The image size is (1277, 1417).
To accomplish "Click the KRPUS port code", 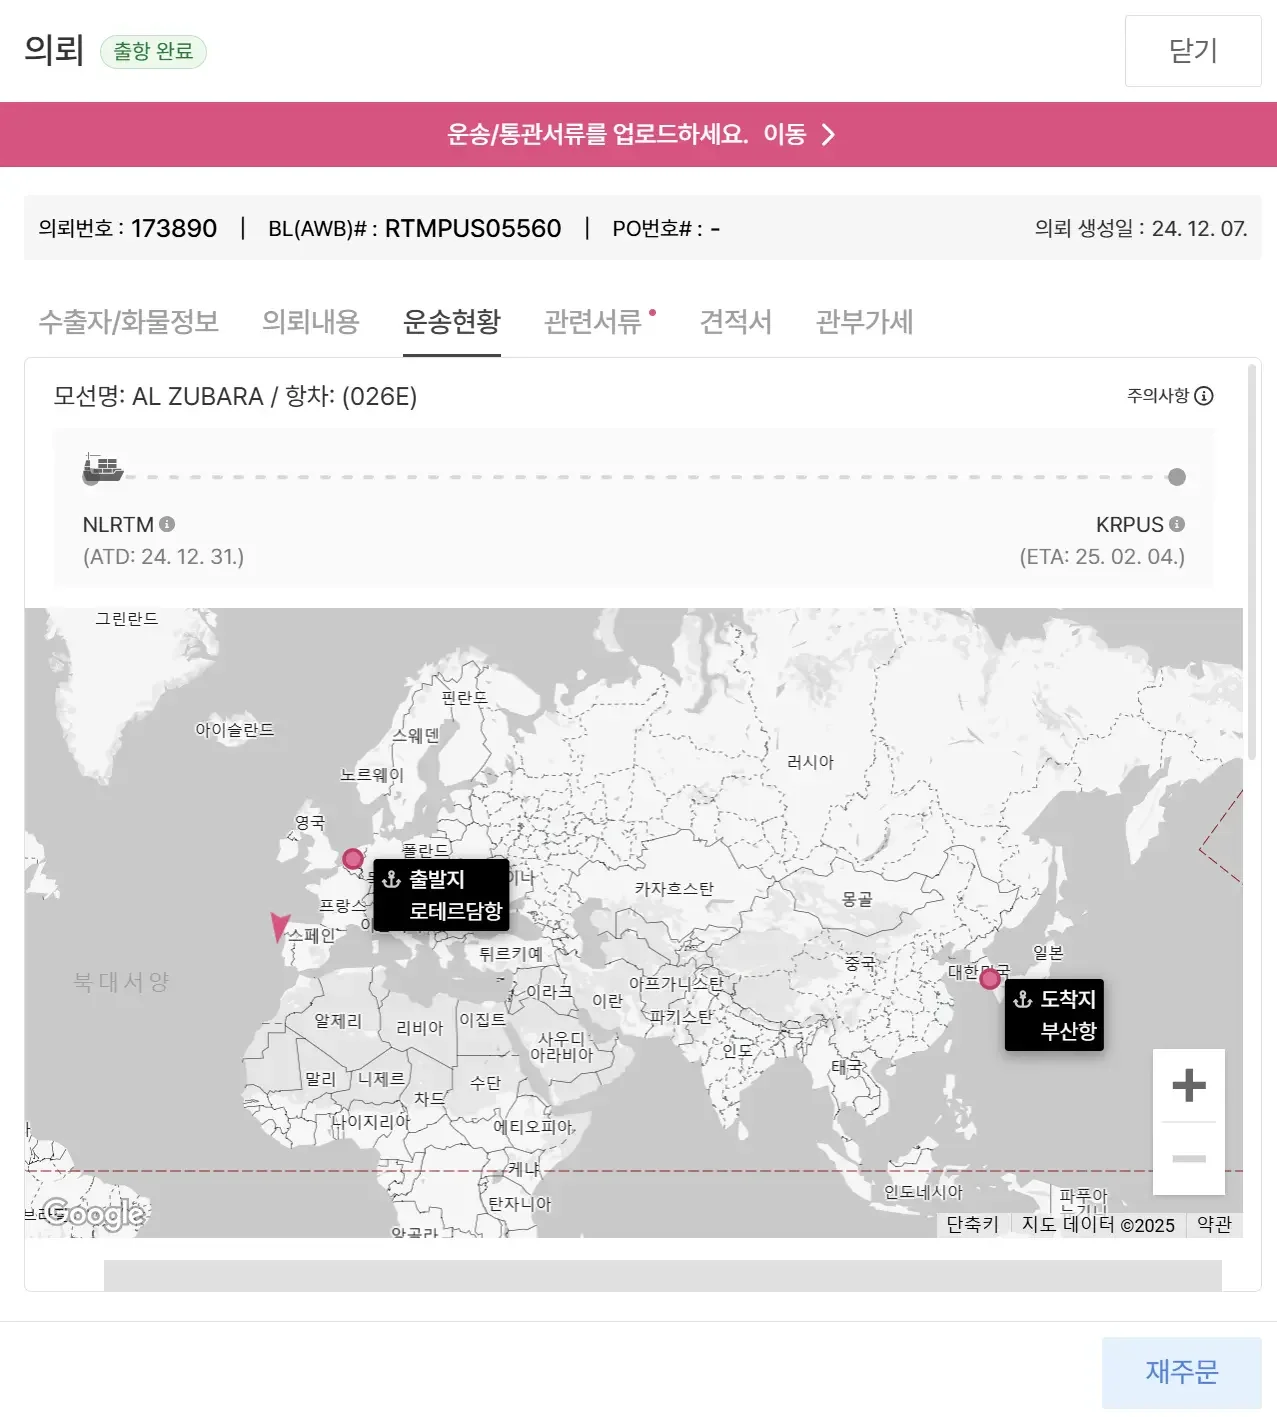I will click(x=1130, y=525).
